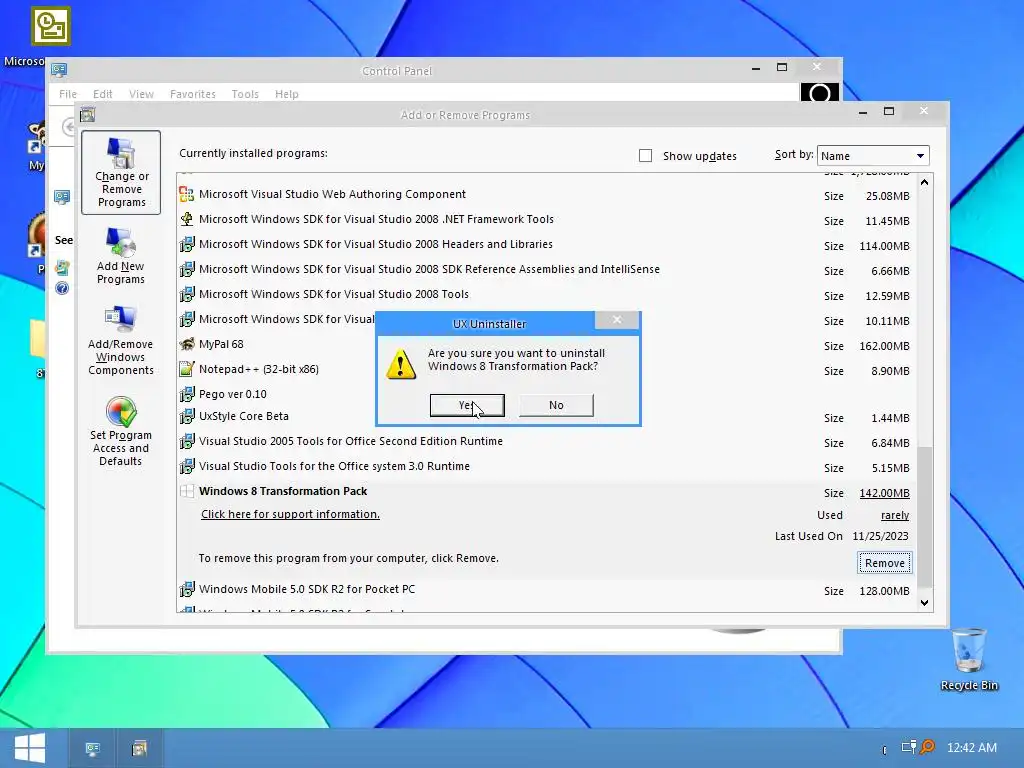Click the Control Panel title bar icon
Screen dimensions: 1024x768
coord(59,70)
